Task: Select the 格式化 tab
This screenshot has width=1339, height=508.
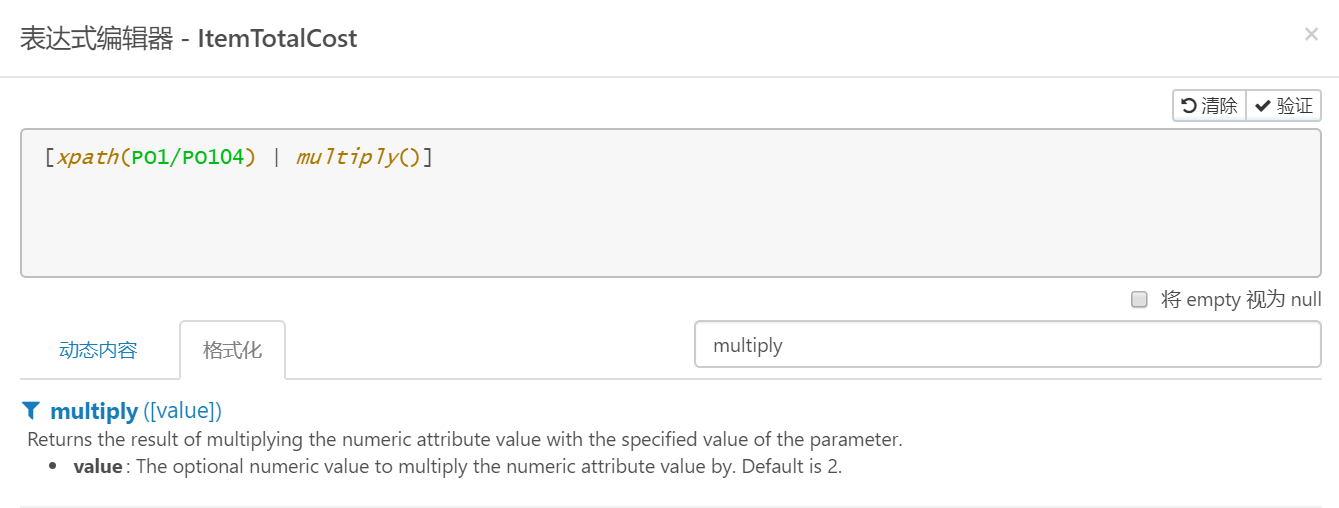Action: (x=232, y=351)
